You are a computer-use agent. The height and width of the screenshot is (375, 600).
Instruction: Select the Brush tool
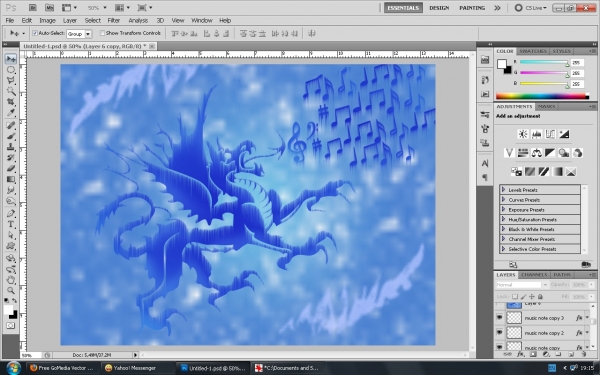pyautogui.click(x=11, y=136)
